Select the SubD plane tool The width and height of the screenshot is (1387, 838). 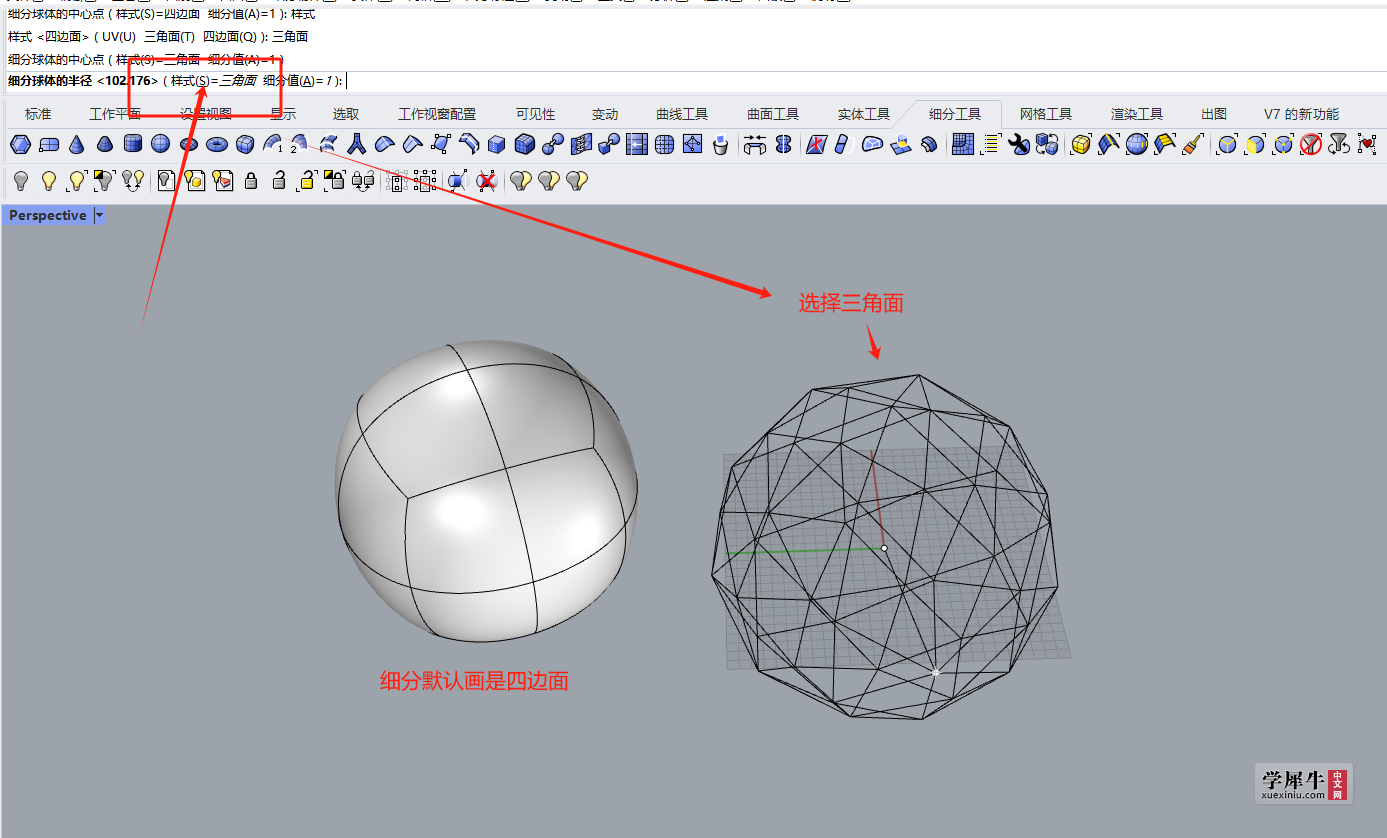coord(49,146)
